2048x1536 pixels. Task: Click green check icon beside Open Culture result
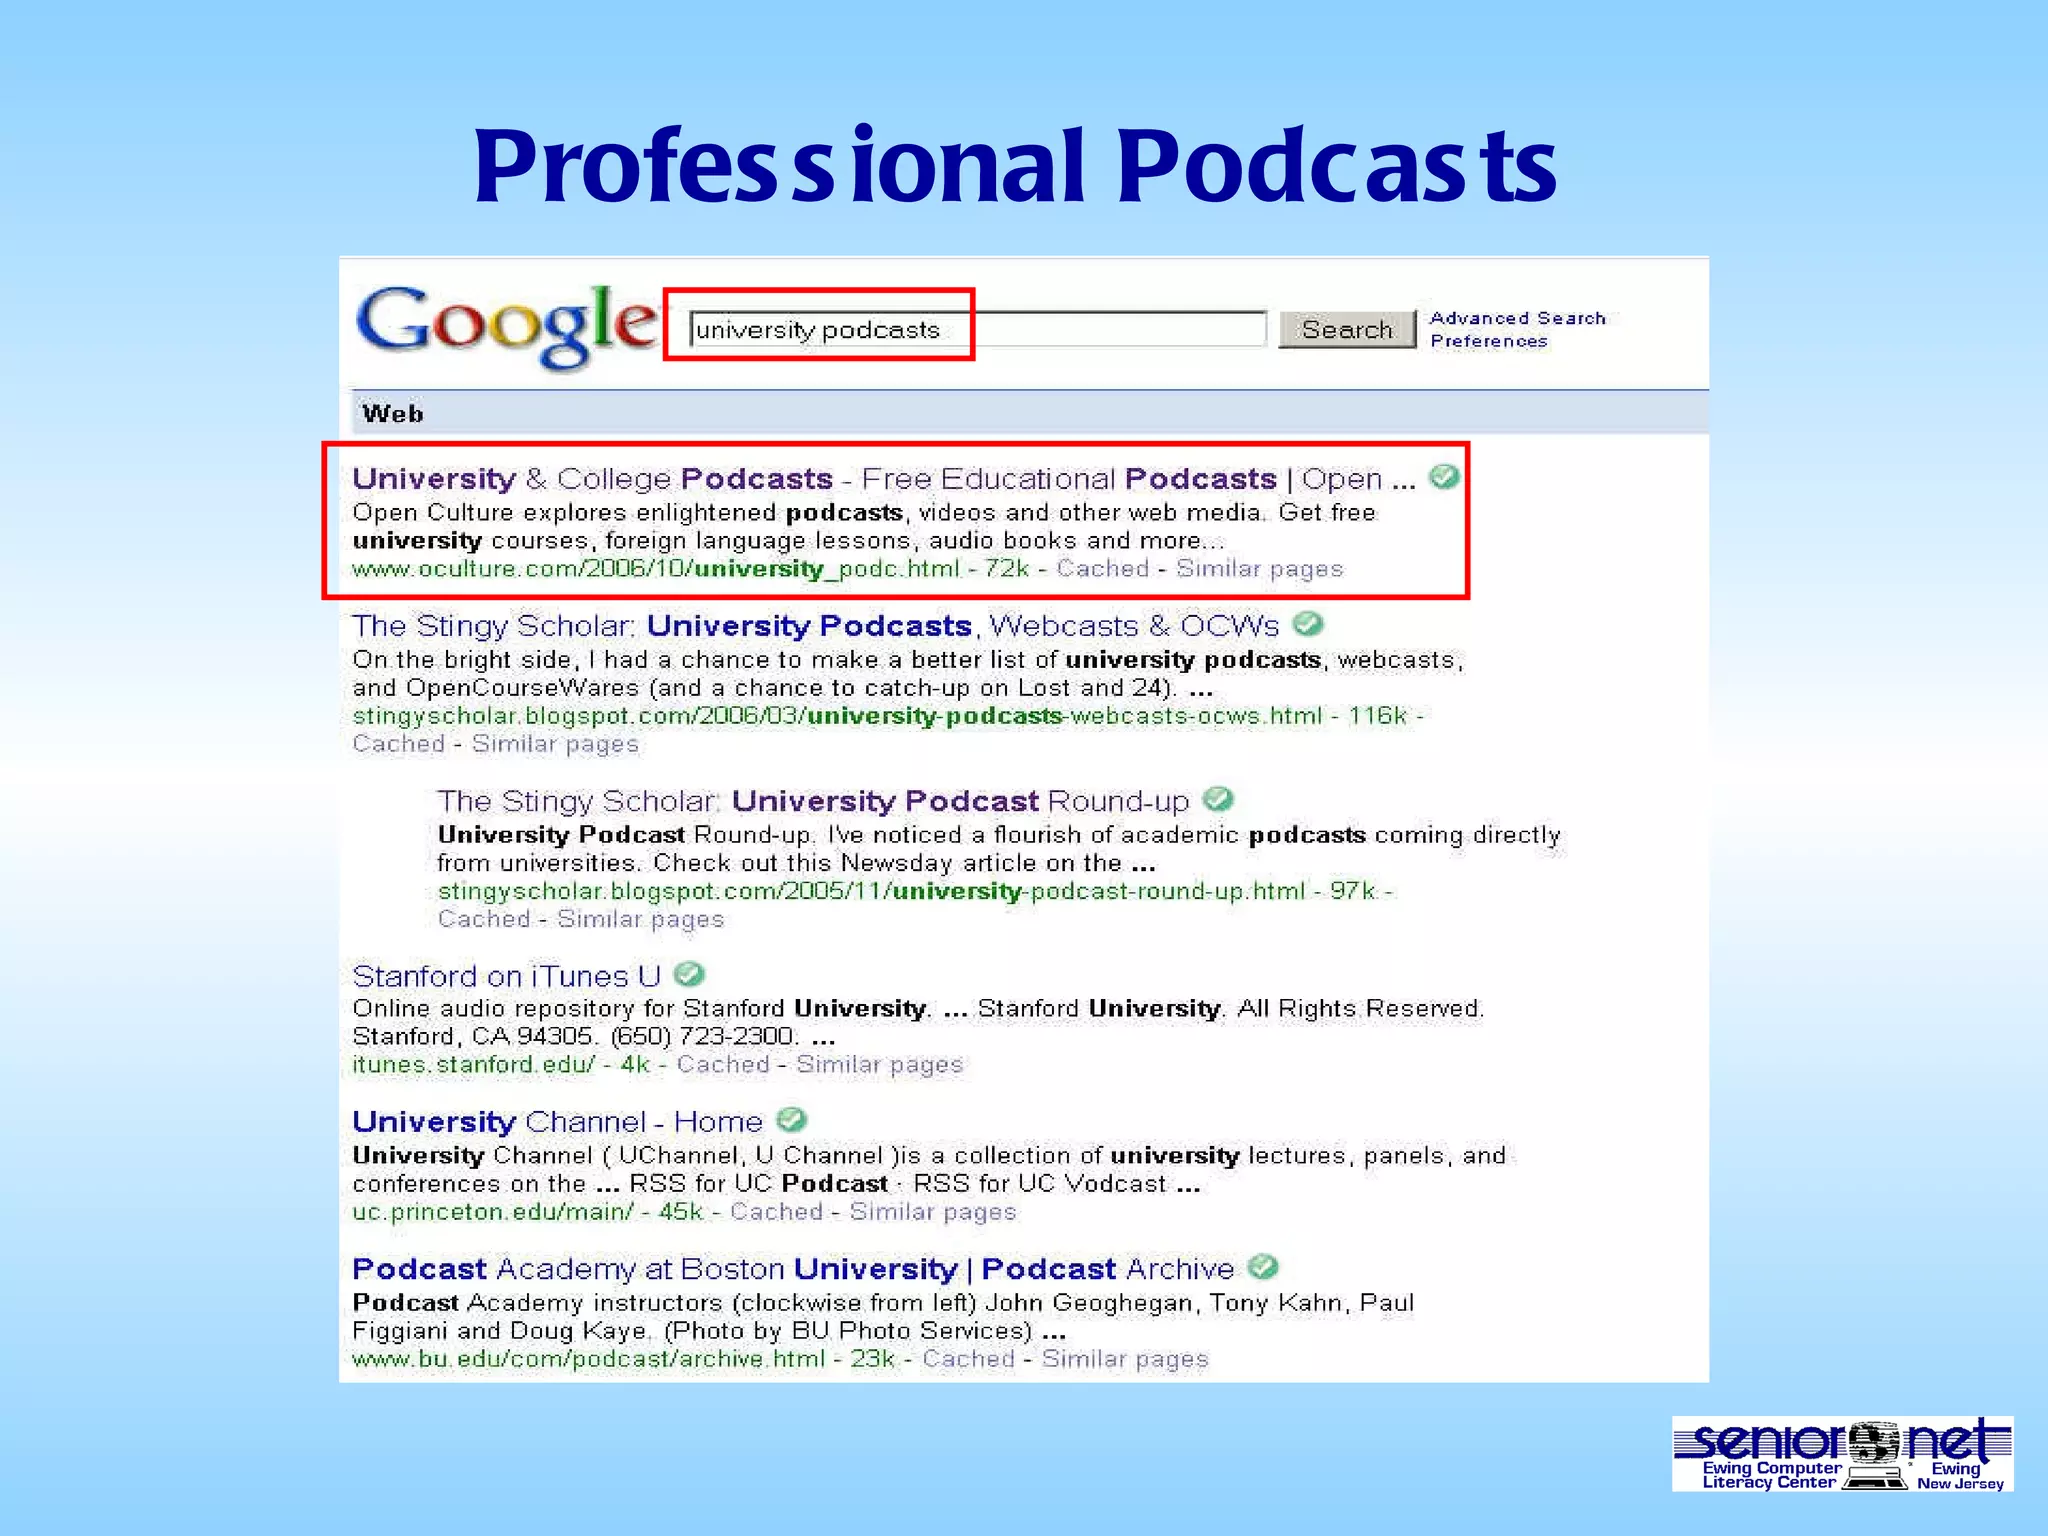[x=1444, y=477]
